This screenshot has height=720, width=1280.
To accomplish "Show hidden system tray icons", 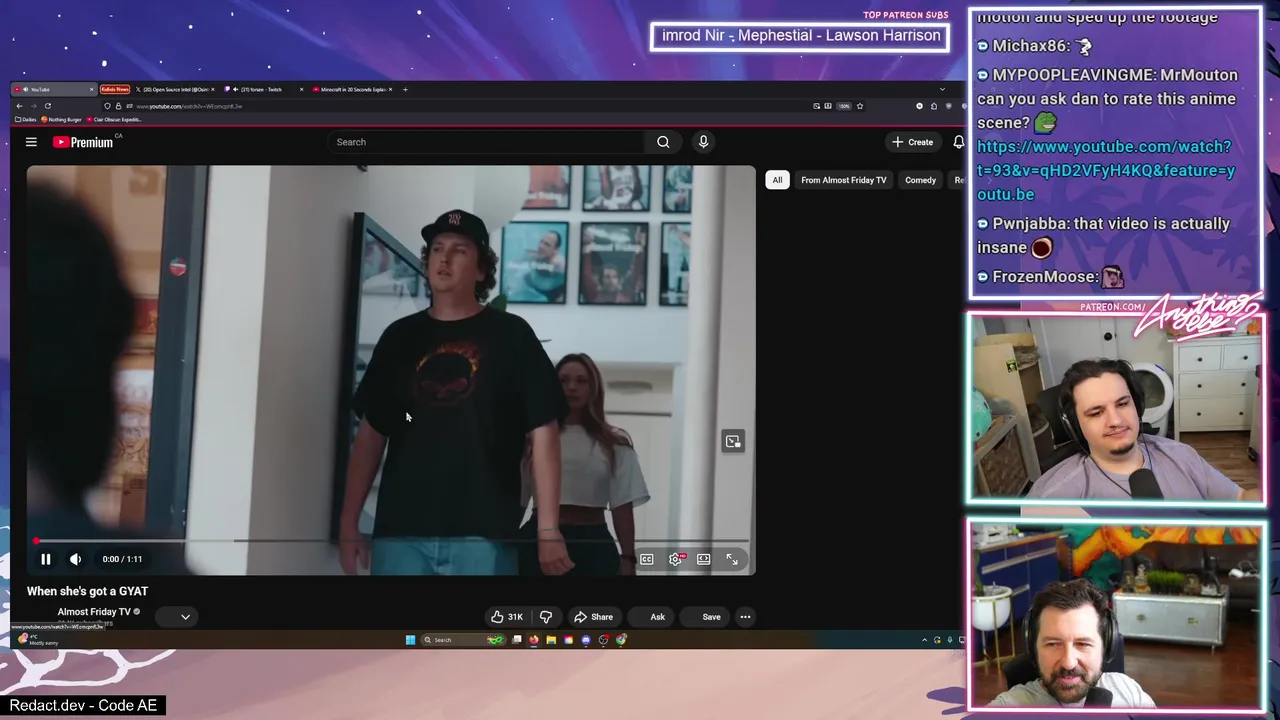I will coord(925,640).
